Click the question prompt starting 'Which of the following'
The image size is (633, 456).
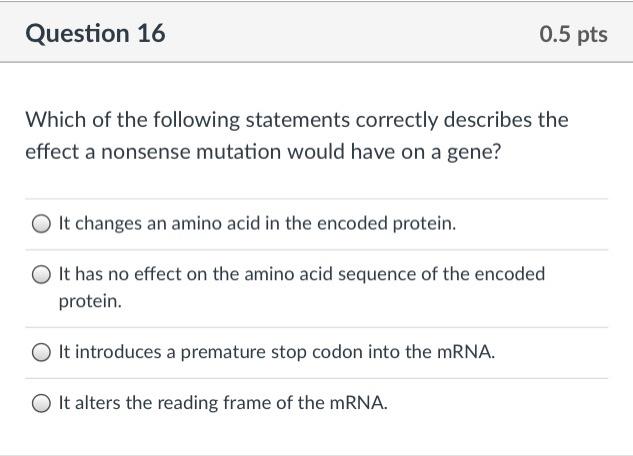[296, 120]
